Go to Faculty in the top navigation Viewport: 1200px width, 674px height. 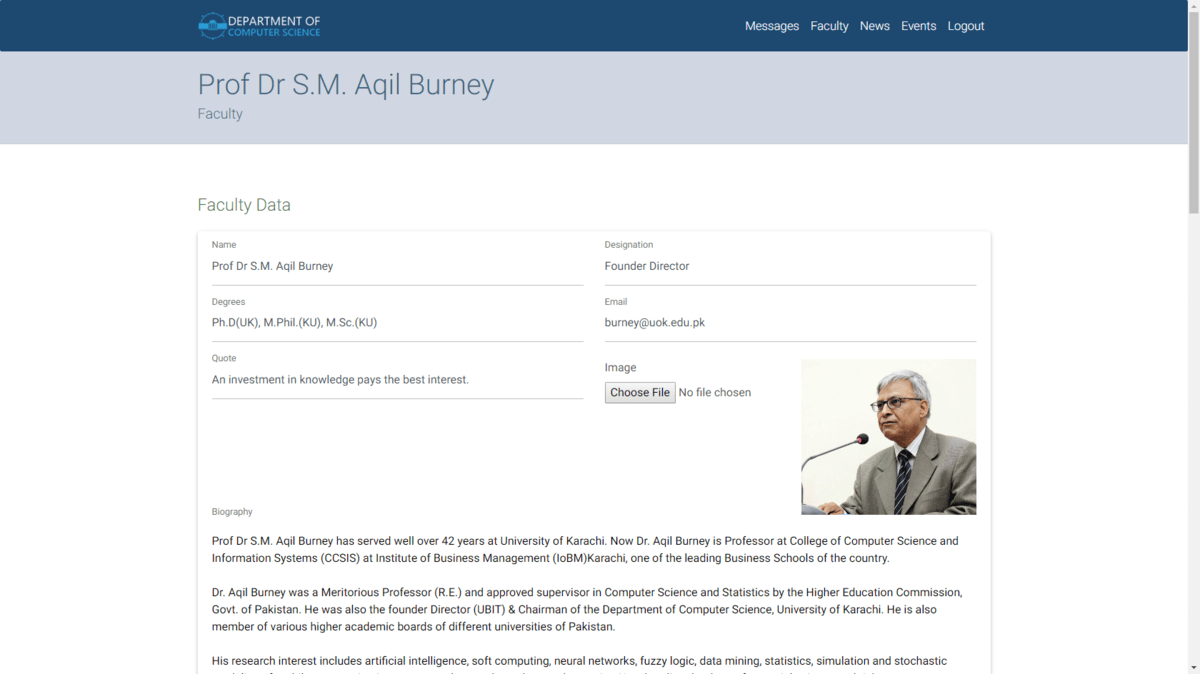click(x=829, y=26)
